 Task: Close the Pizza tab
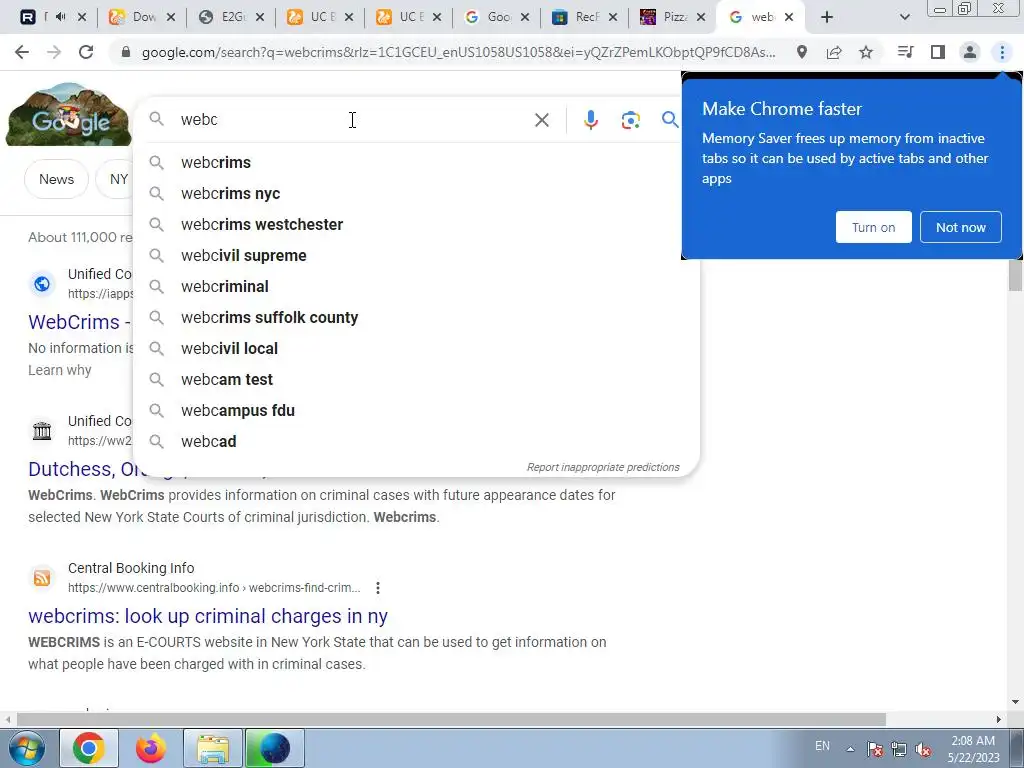click(701, 18)
